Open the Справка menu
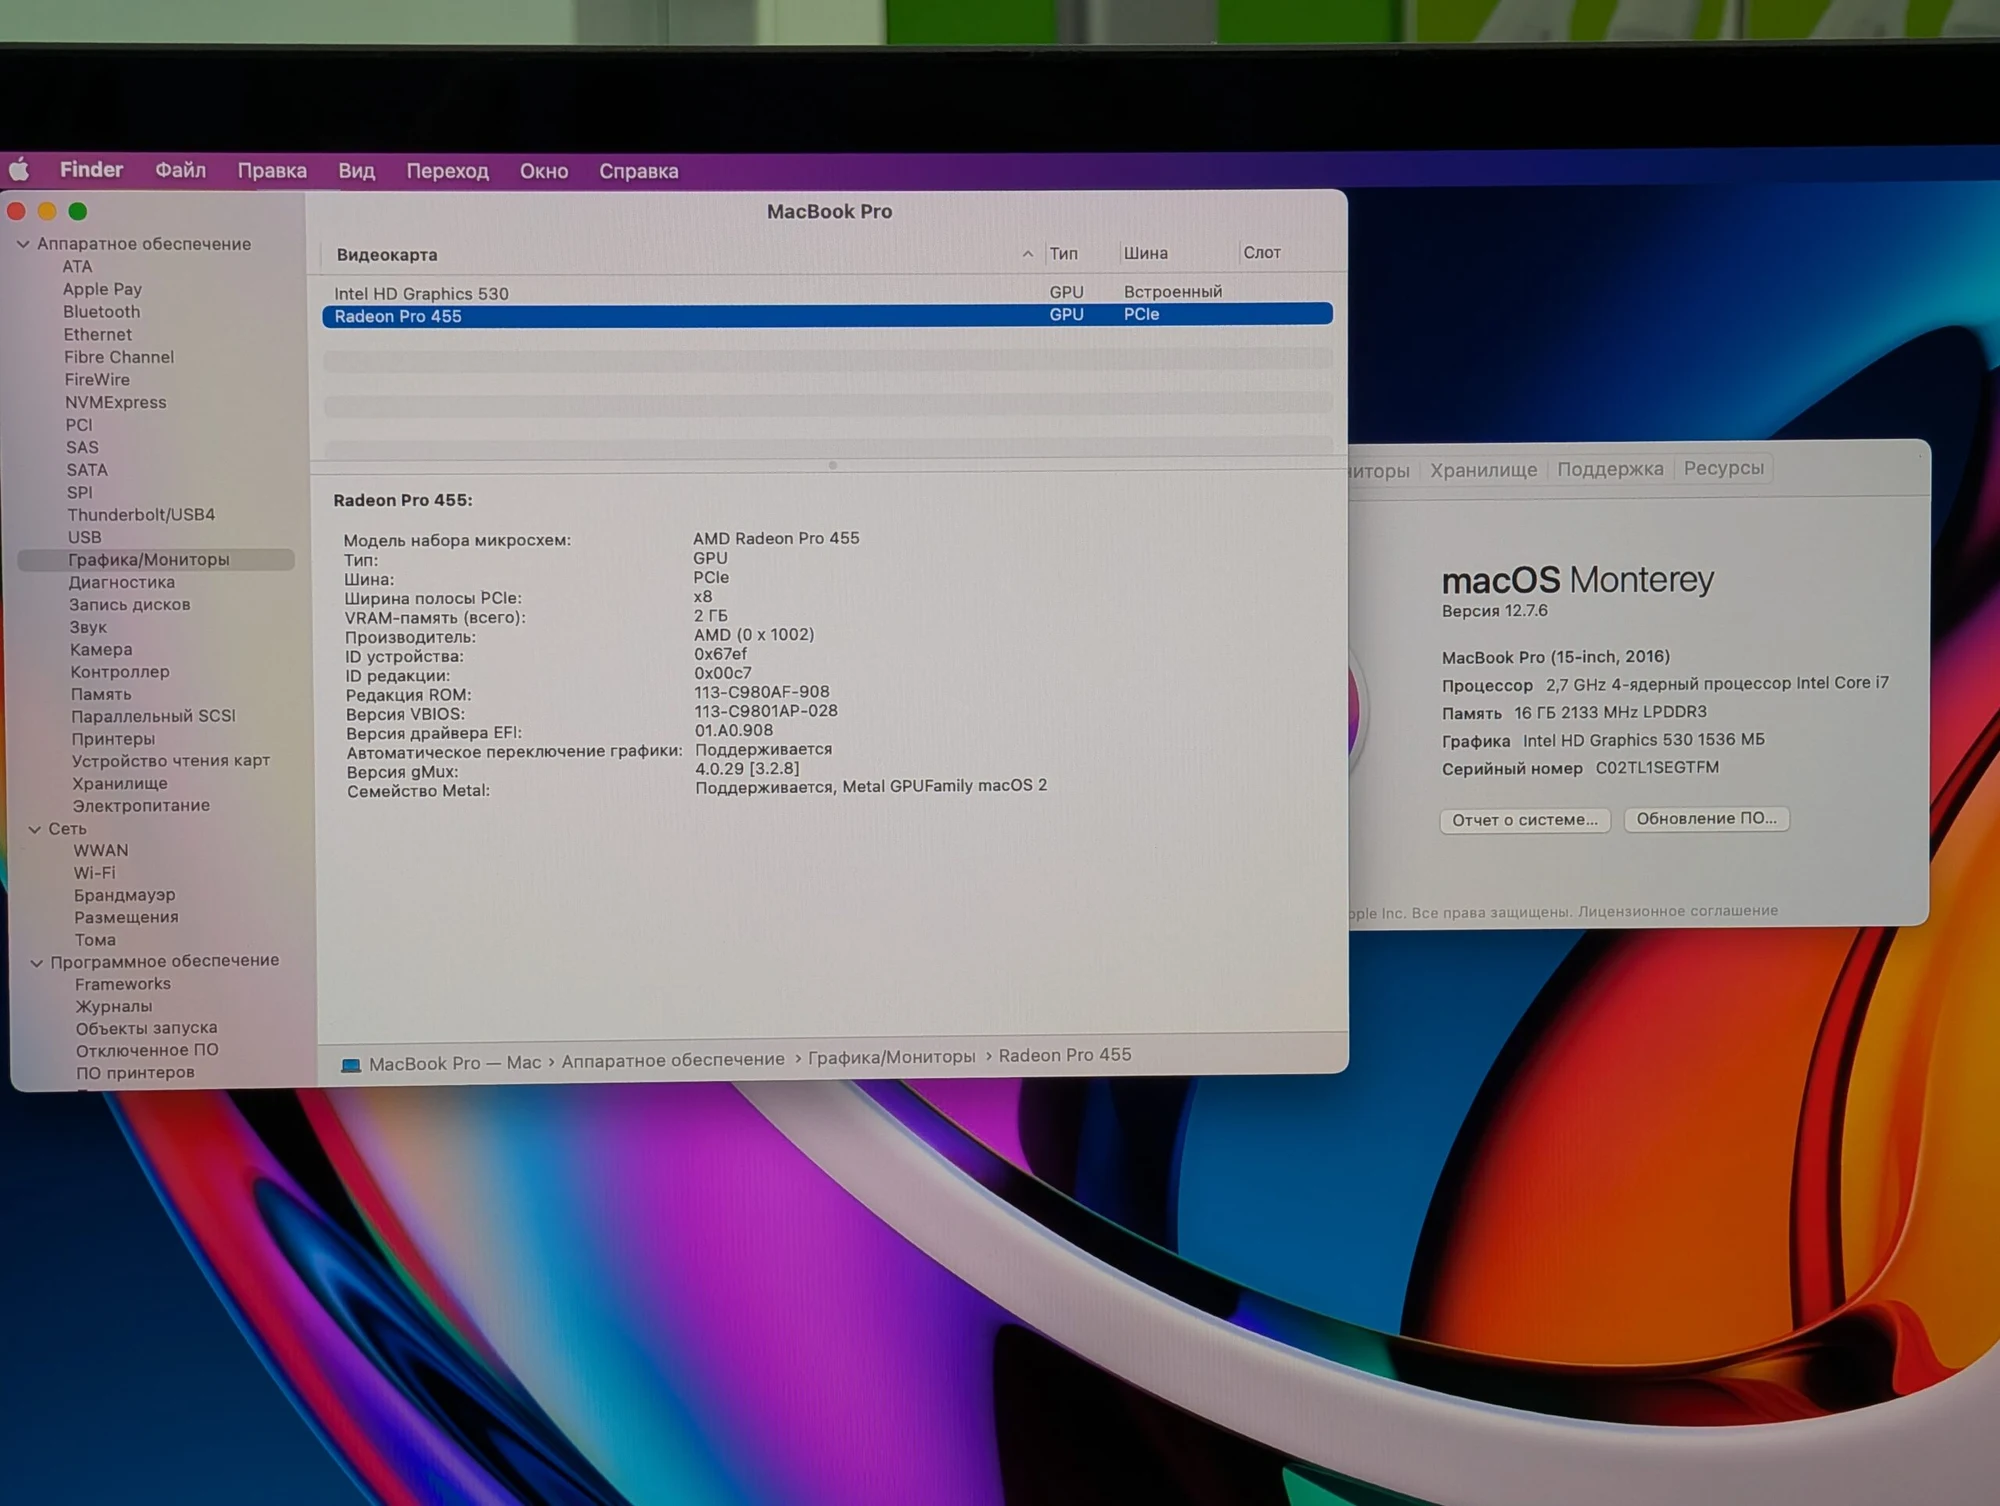 [638, 171]
